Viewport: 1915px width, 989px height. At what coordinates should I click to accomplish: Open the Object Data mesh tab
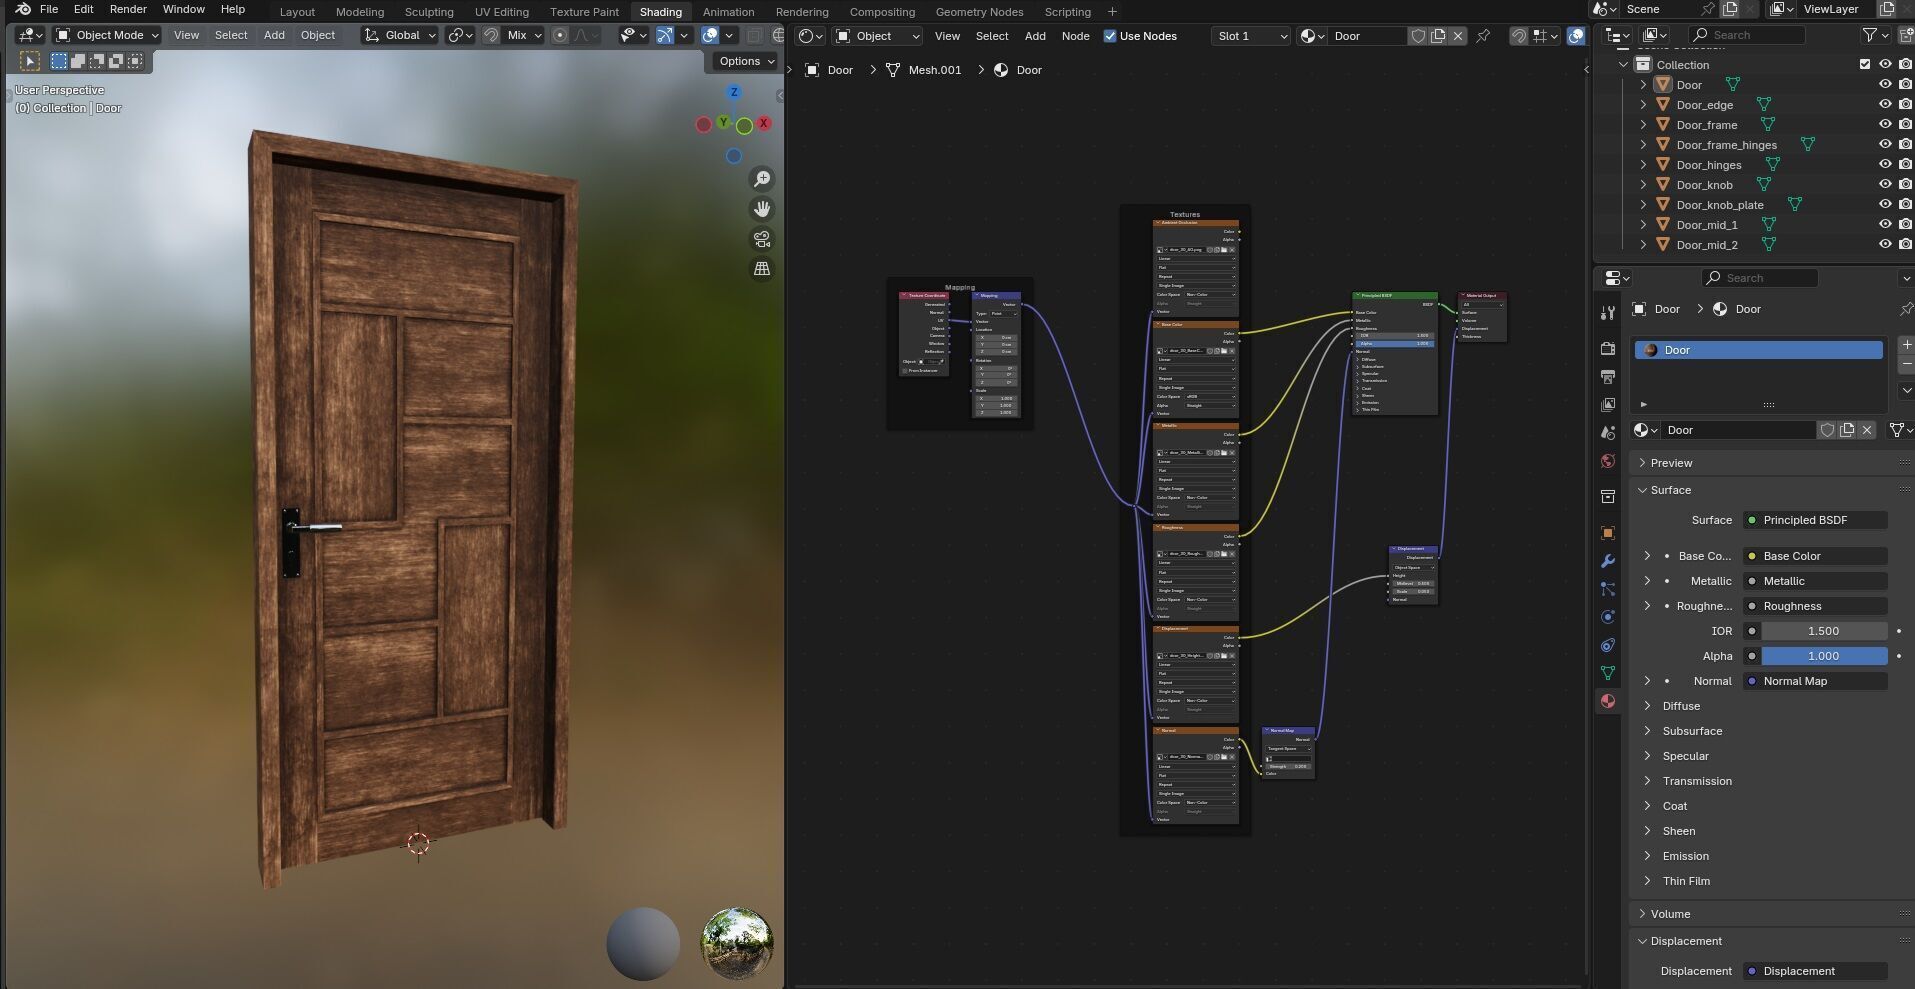pos(1608,673)
